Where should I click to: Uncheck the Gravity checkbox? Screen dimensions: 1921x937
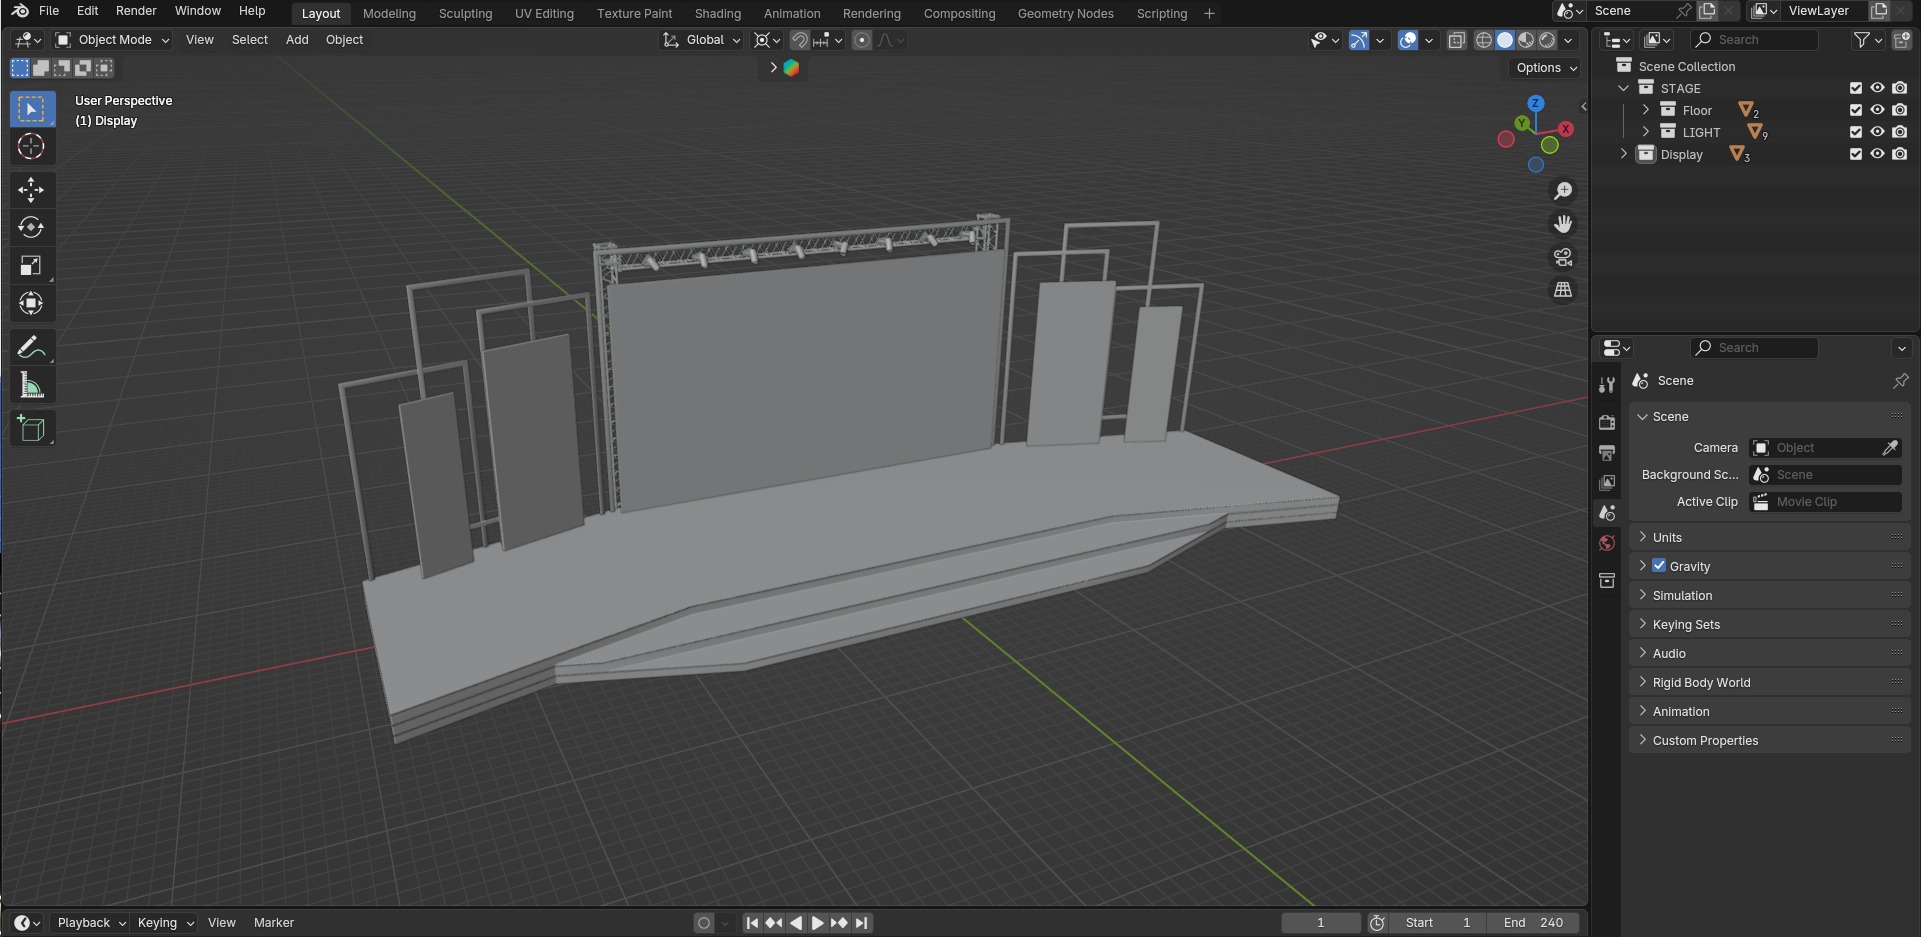(x=1659, y=566)
